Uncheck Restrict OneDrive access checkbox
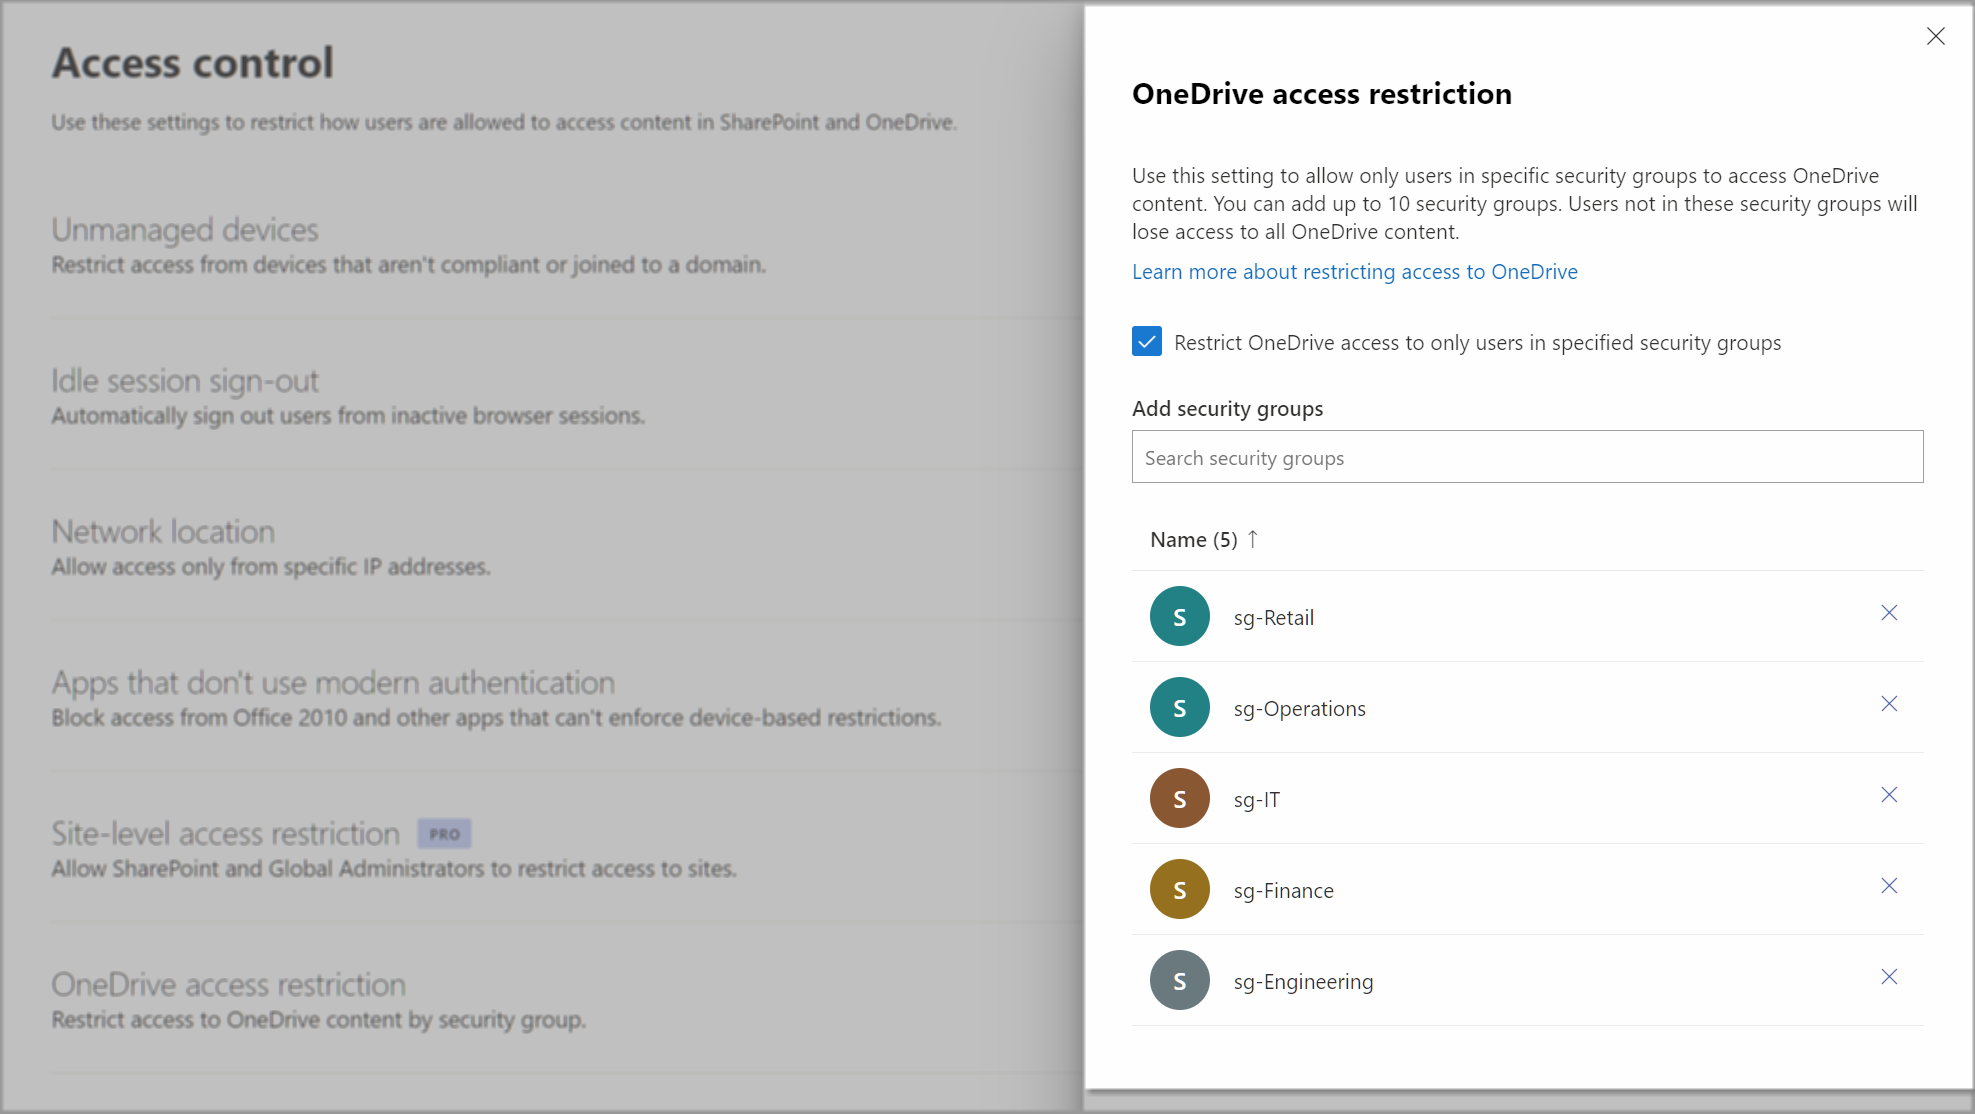The height and width of the screenshot is (1114, 1975). point(1147,341)
